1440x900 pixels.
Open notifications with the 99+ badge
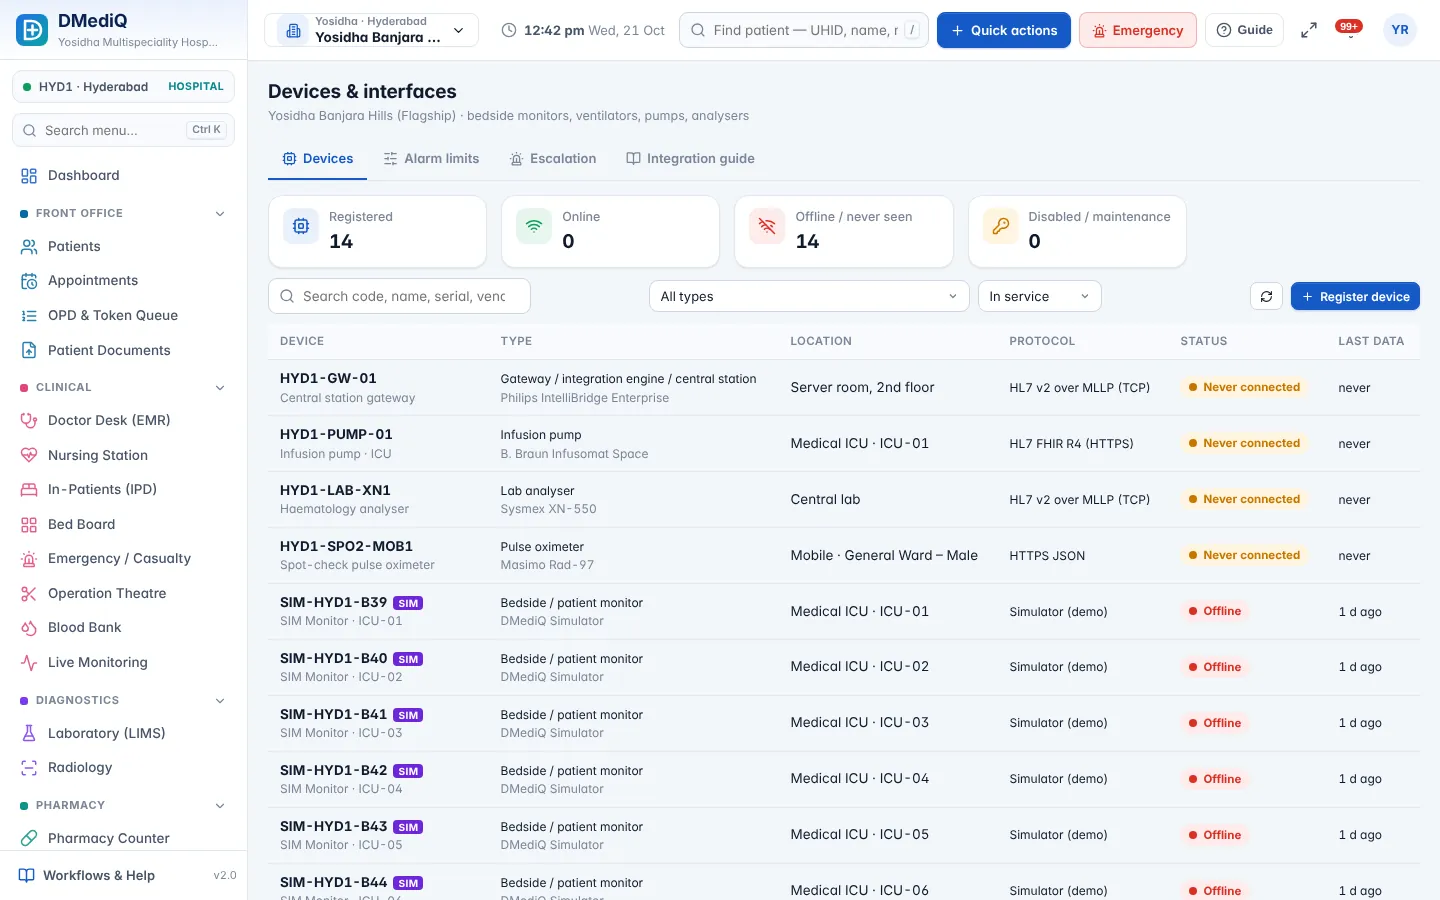(1349, 30)
